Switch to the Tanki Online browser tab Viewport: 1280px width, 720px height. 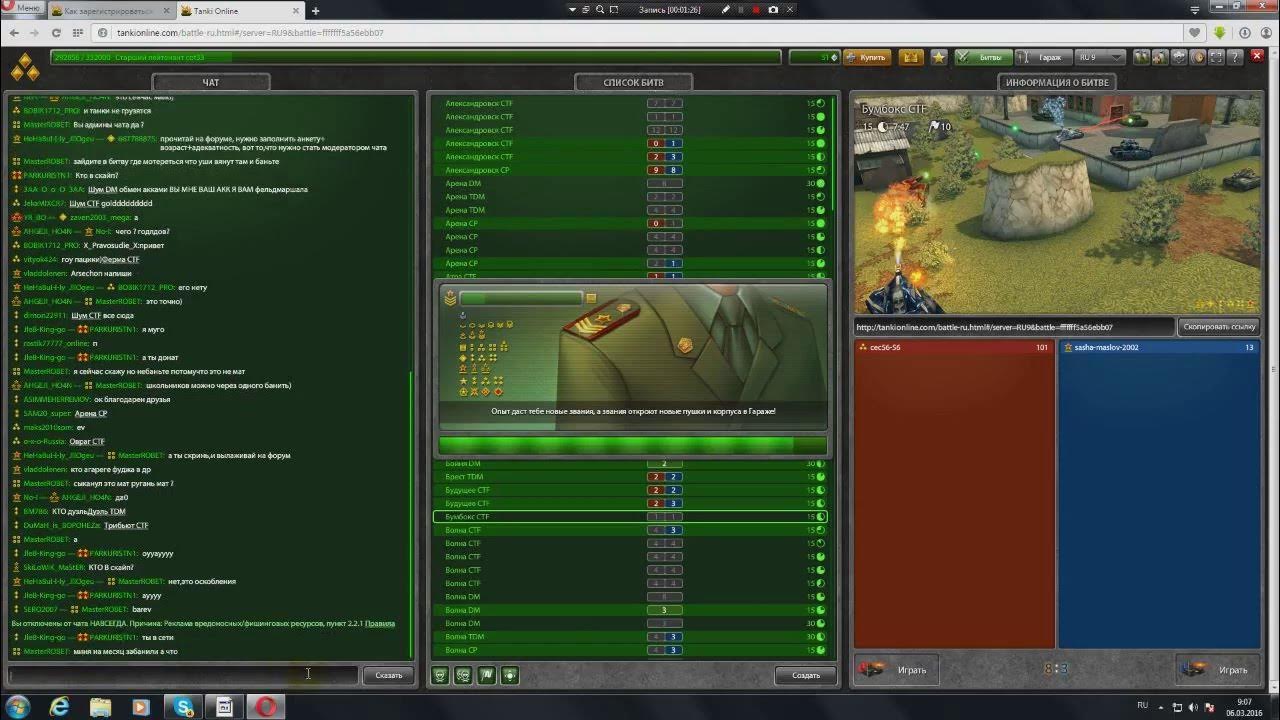point(241,11)
